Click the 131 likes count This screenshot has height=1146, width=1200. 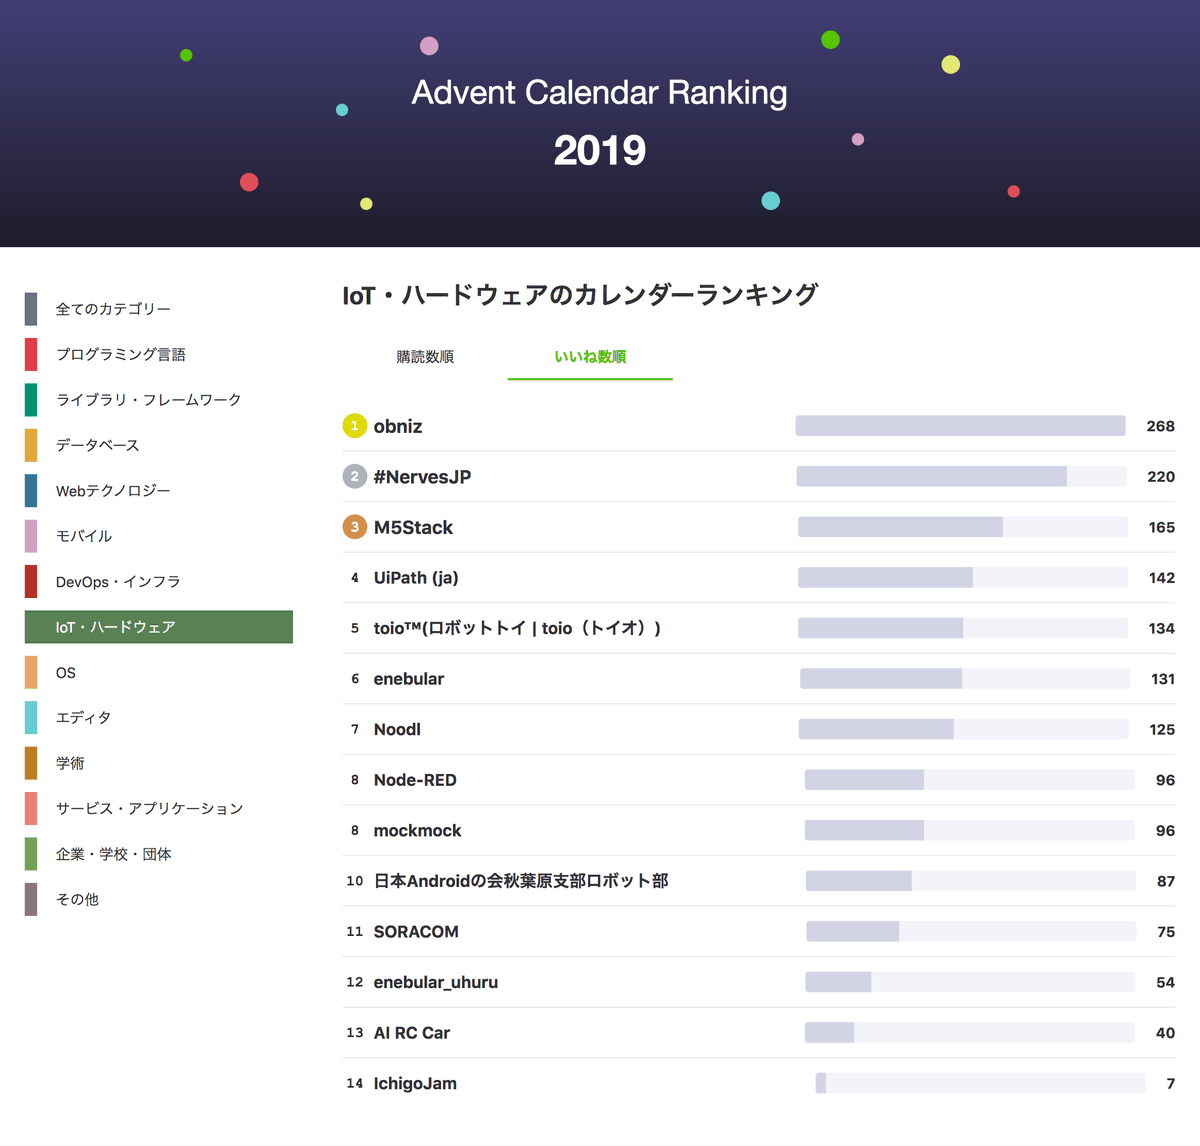(x=1163, y=679)
